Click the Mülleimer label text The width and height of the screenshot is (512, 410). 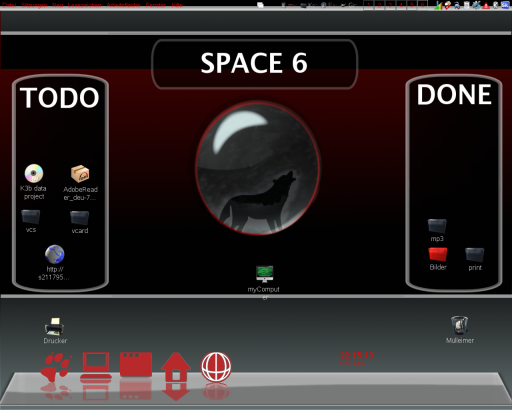[x=460, y=340]
